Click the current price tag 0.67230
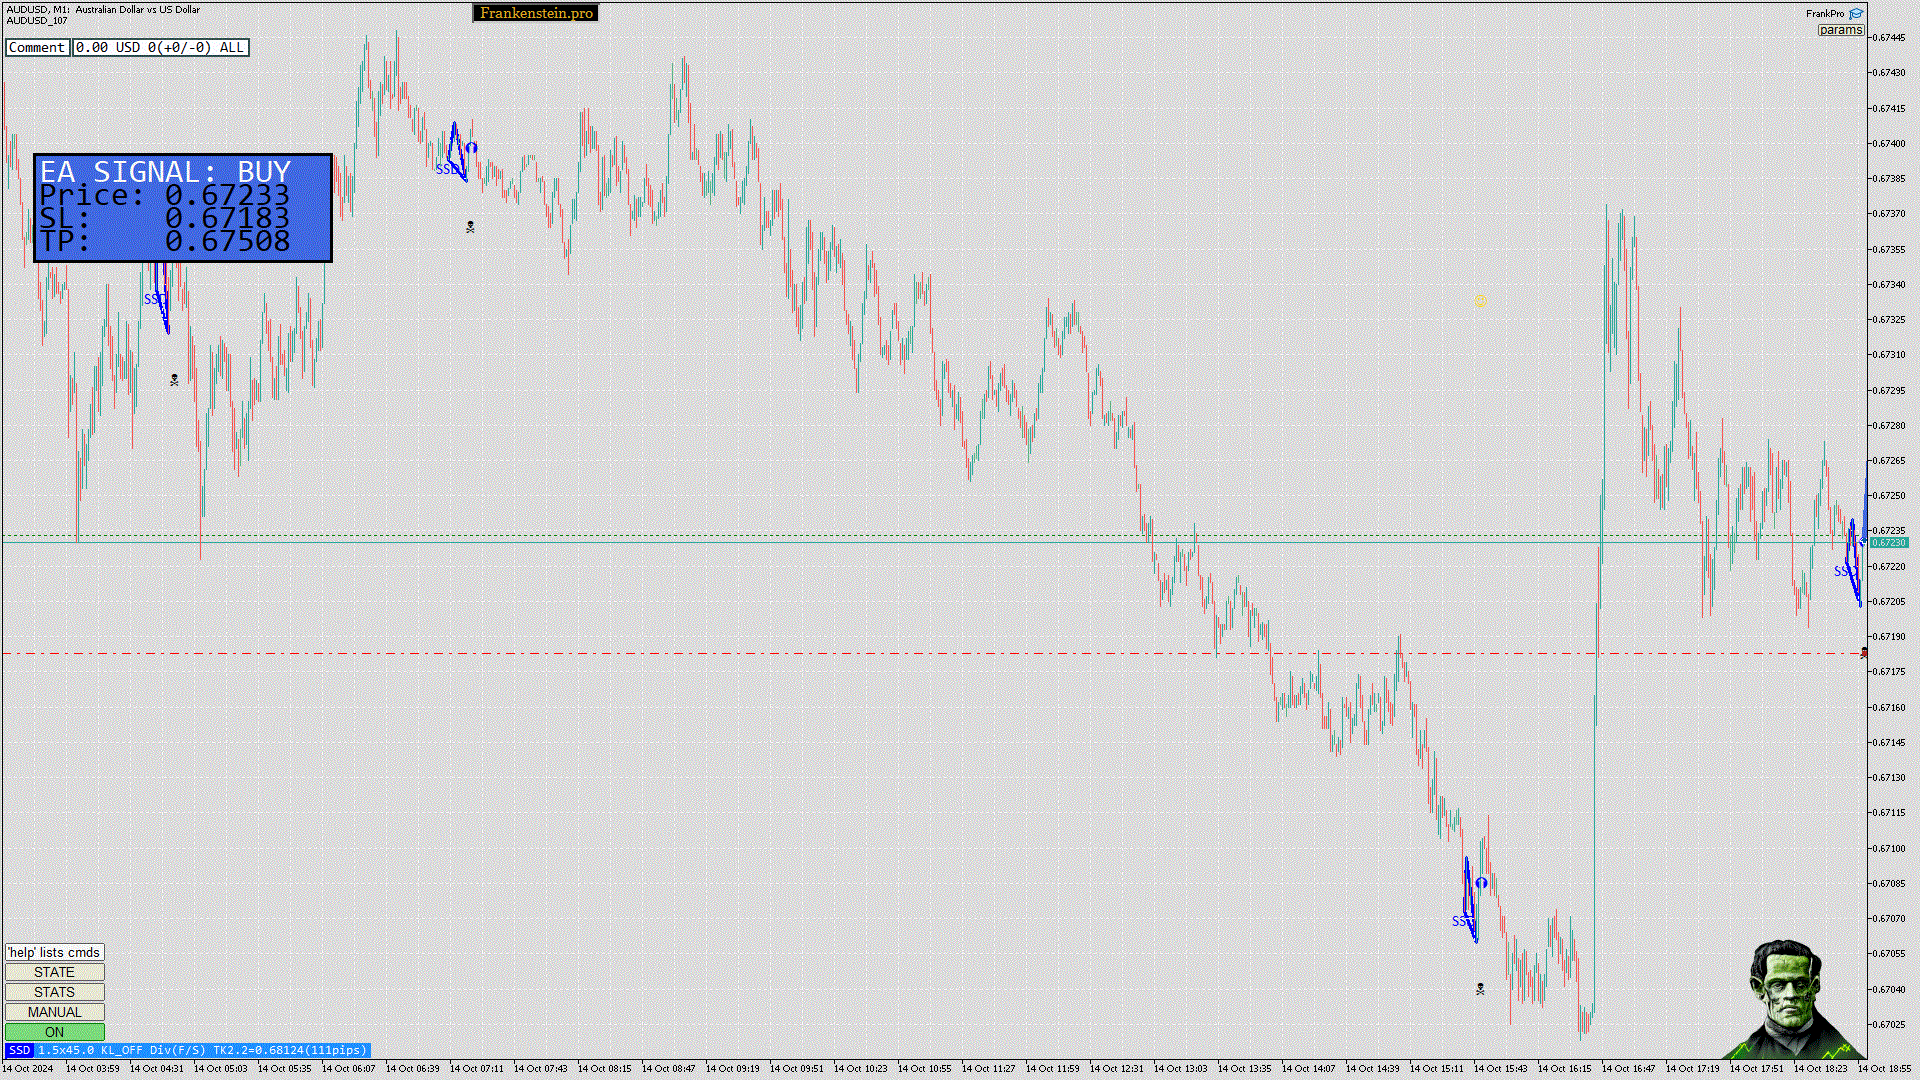The image size is (1920, 1080). tap(1889, 542)
